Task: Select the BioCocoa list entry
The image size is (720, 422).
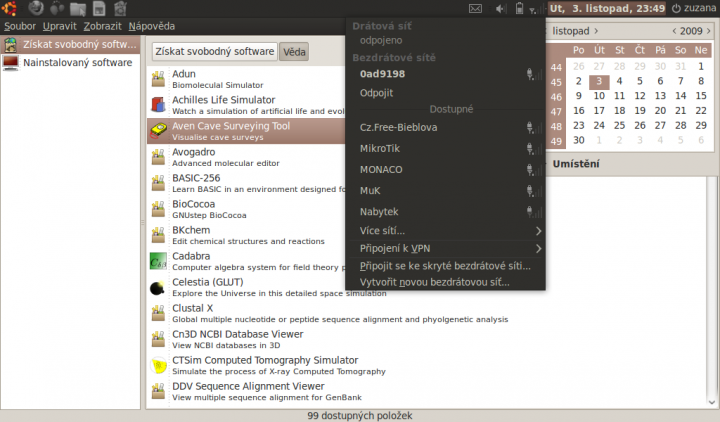Action: 246,209
